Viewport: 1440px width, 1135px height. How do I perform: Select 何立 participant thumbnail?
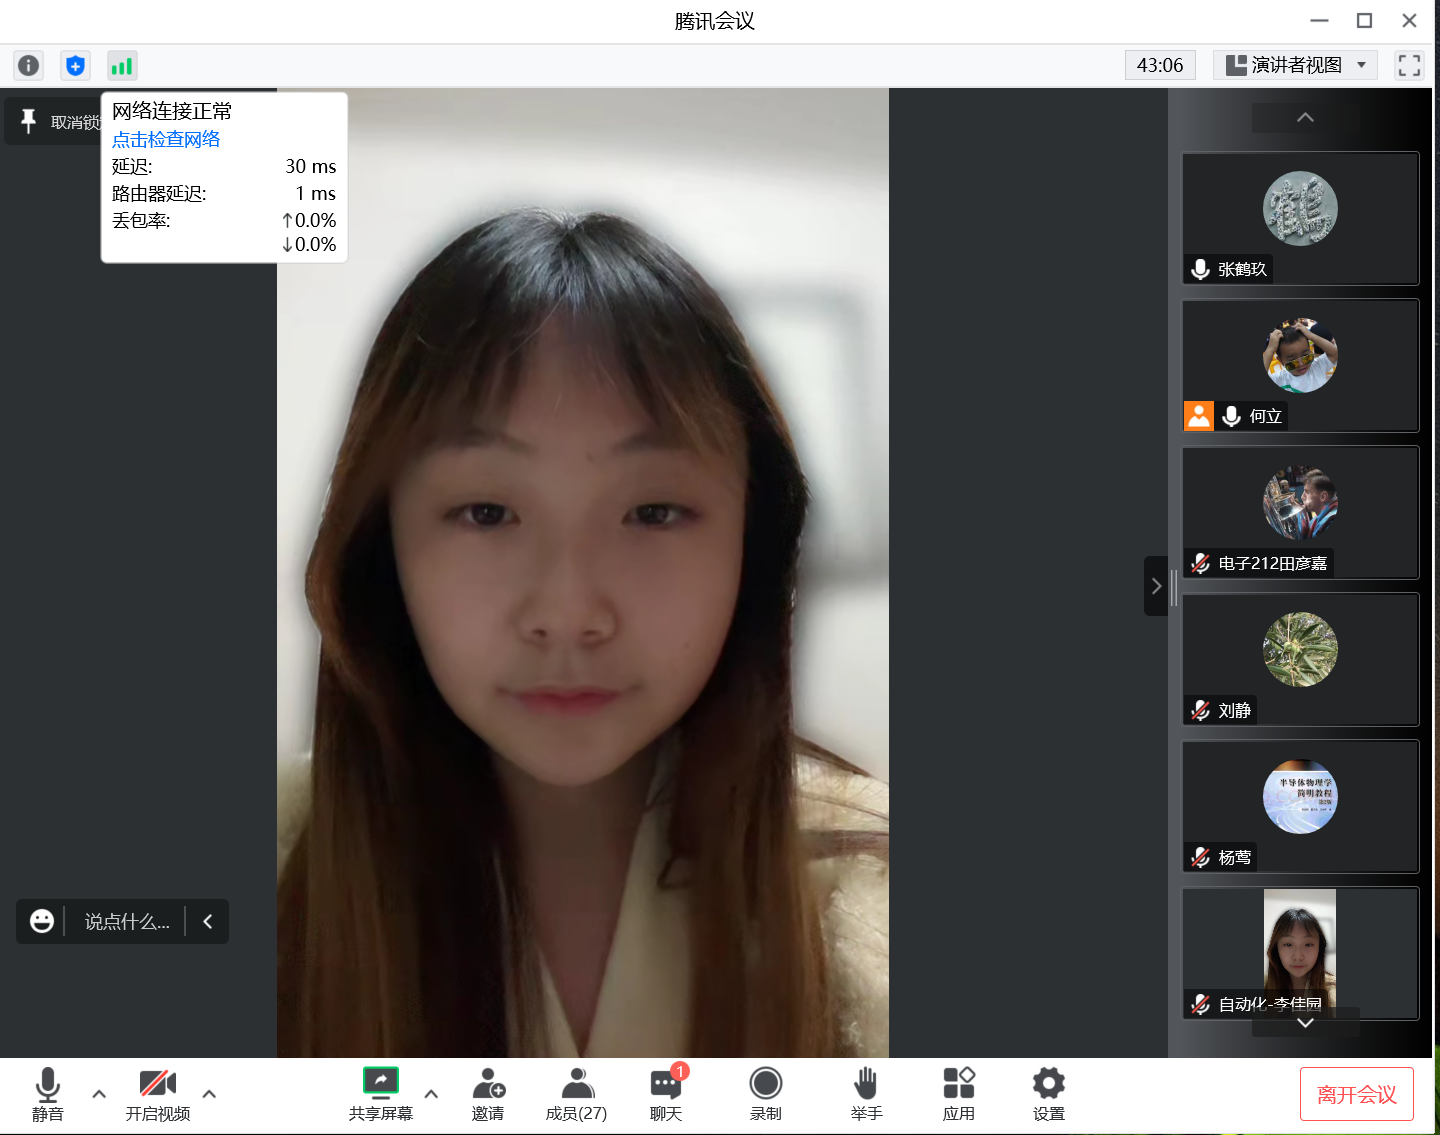coord(1300,366)
